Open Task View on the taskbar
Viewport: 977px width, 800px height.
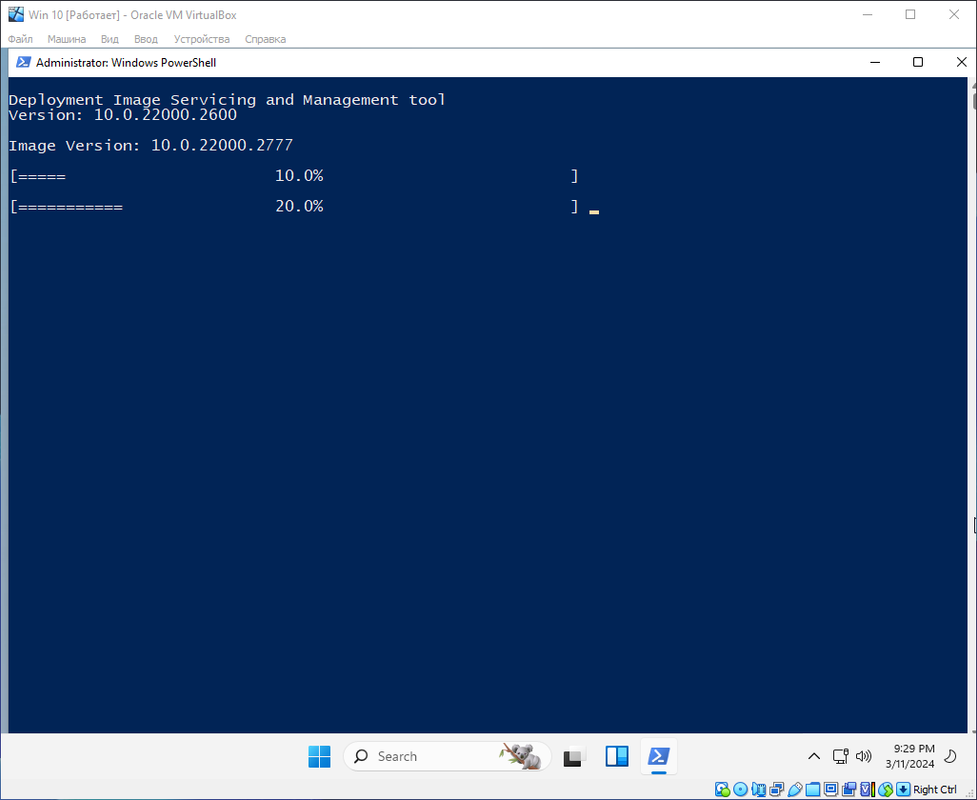point(574,756)
